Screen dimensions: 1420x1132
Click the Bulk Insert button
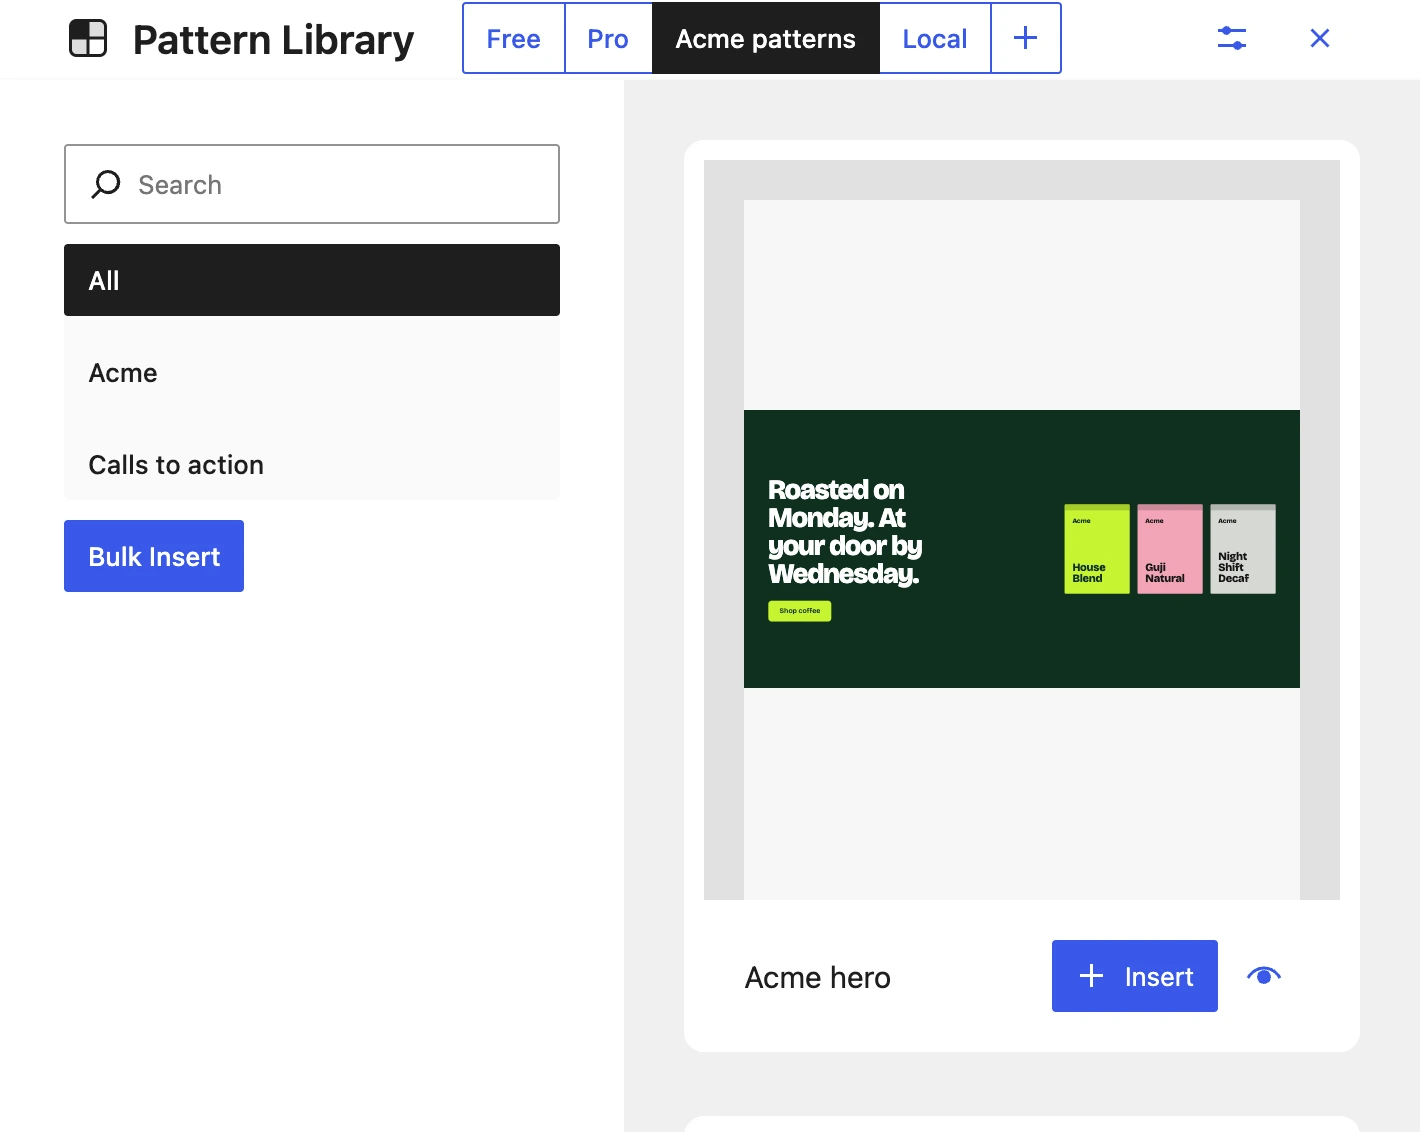[x=154, y=556]
